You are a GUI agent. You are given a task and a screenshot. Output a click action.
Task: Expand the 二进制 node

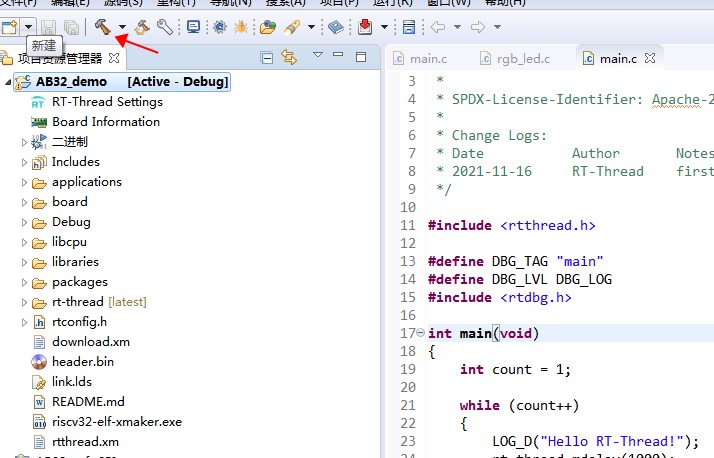pos(24,142)
